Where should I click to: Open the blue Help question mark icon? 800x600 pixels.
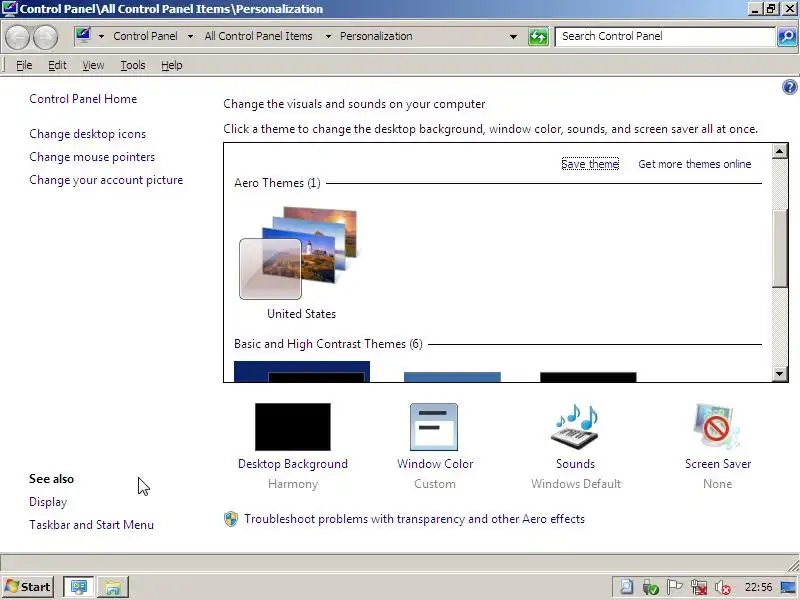(789, 87)
